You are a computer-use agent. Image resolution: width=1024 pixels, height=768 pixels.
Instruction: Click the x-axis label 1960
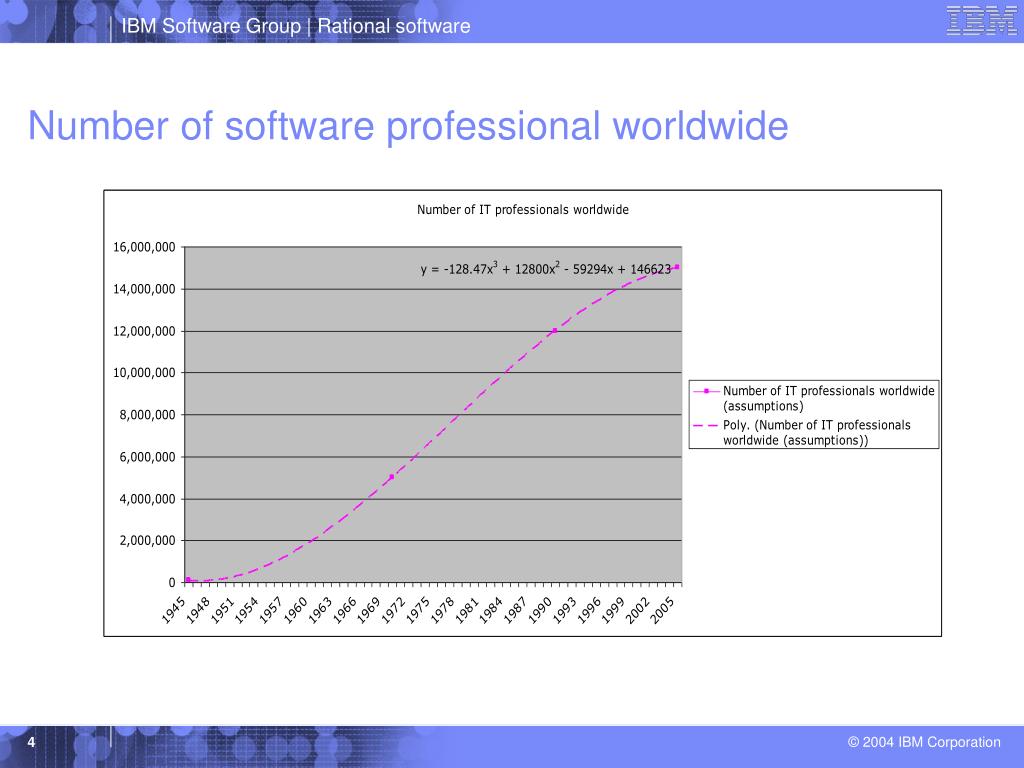(296, 611)
